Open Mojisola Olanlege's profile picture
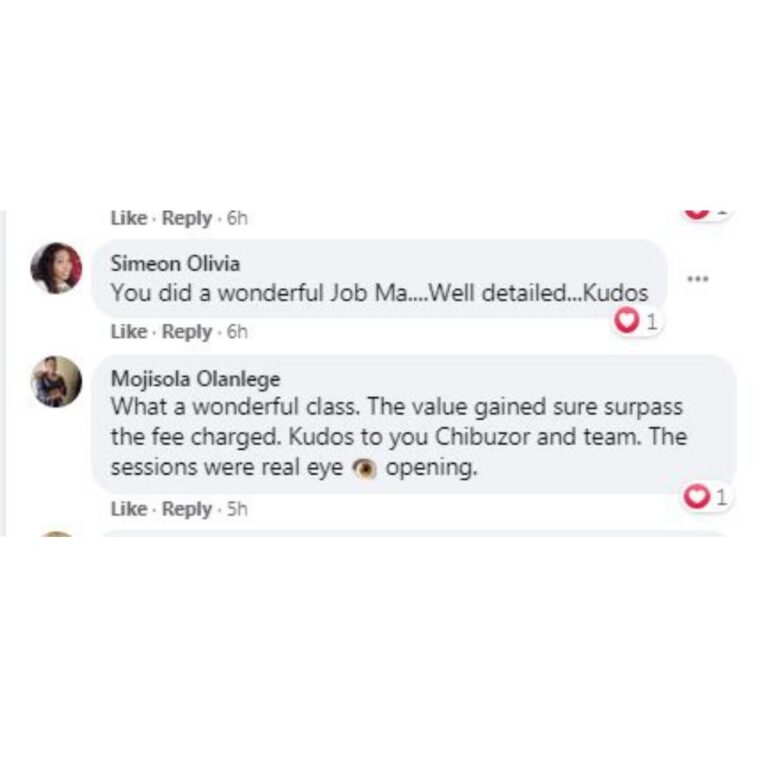The width and height of the screenshot is (768, 768). [56, 382]
